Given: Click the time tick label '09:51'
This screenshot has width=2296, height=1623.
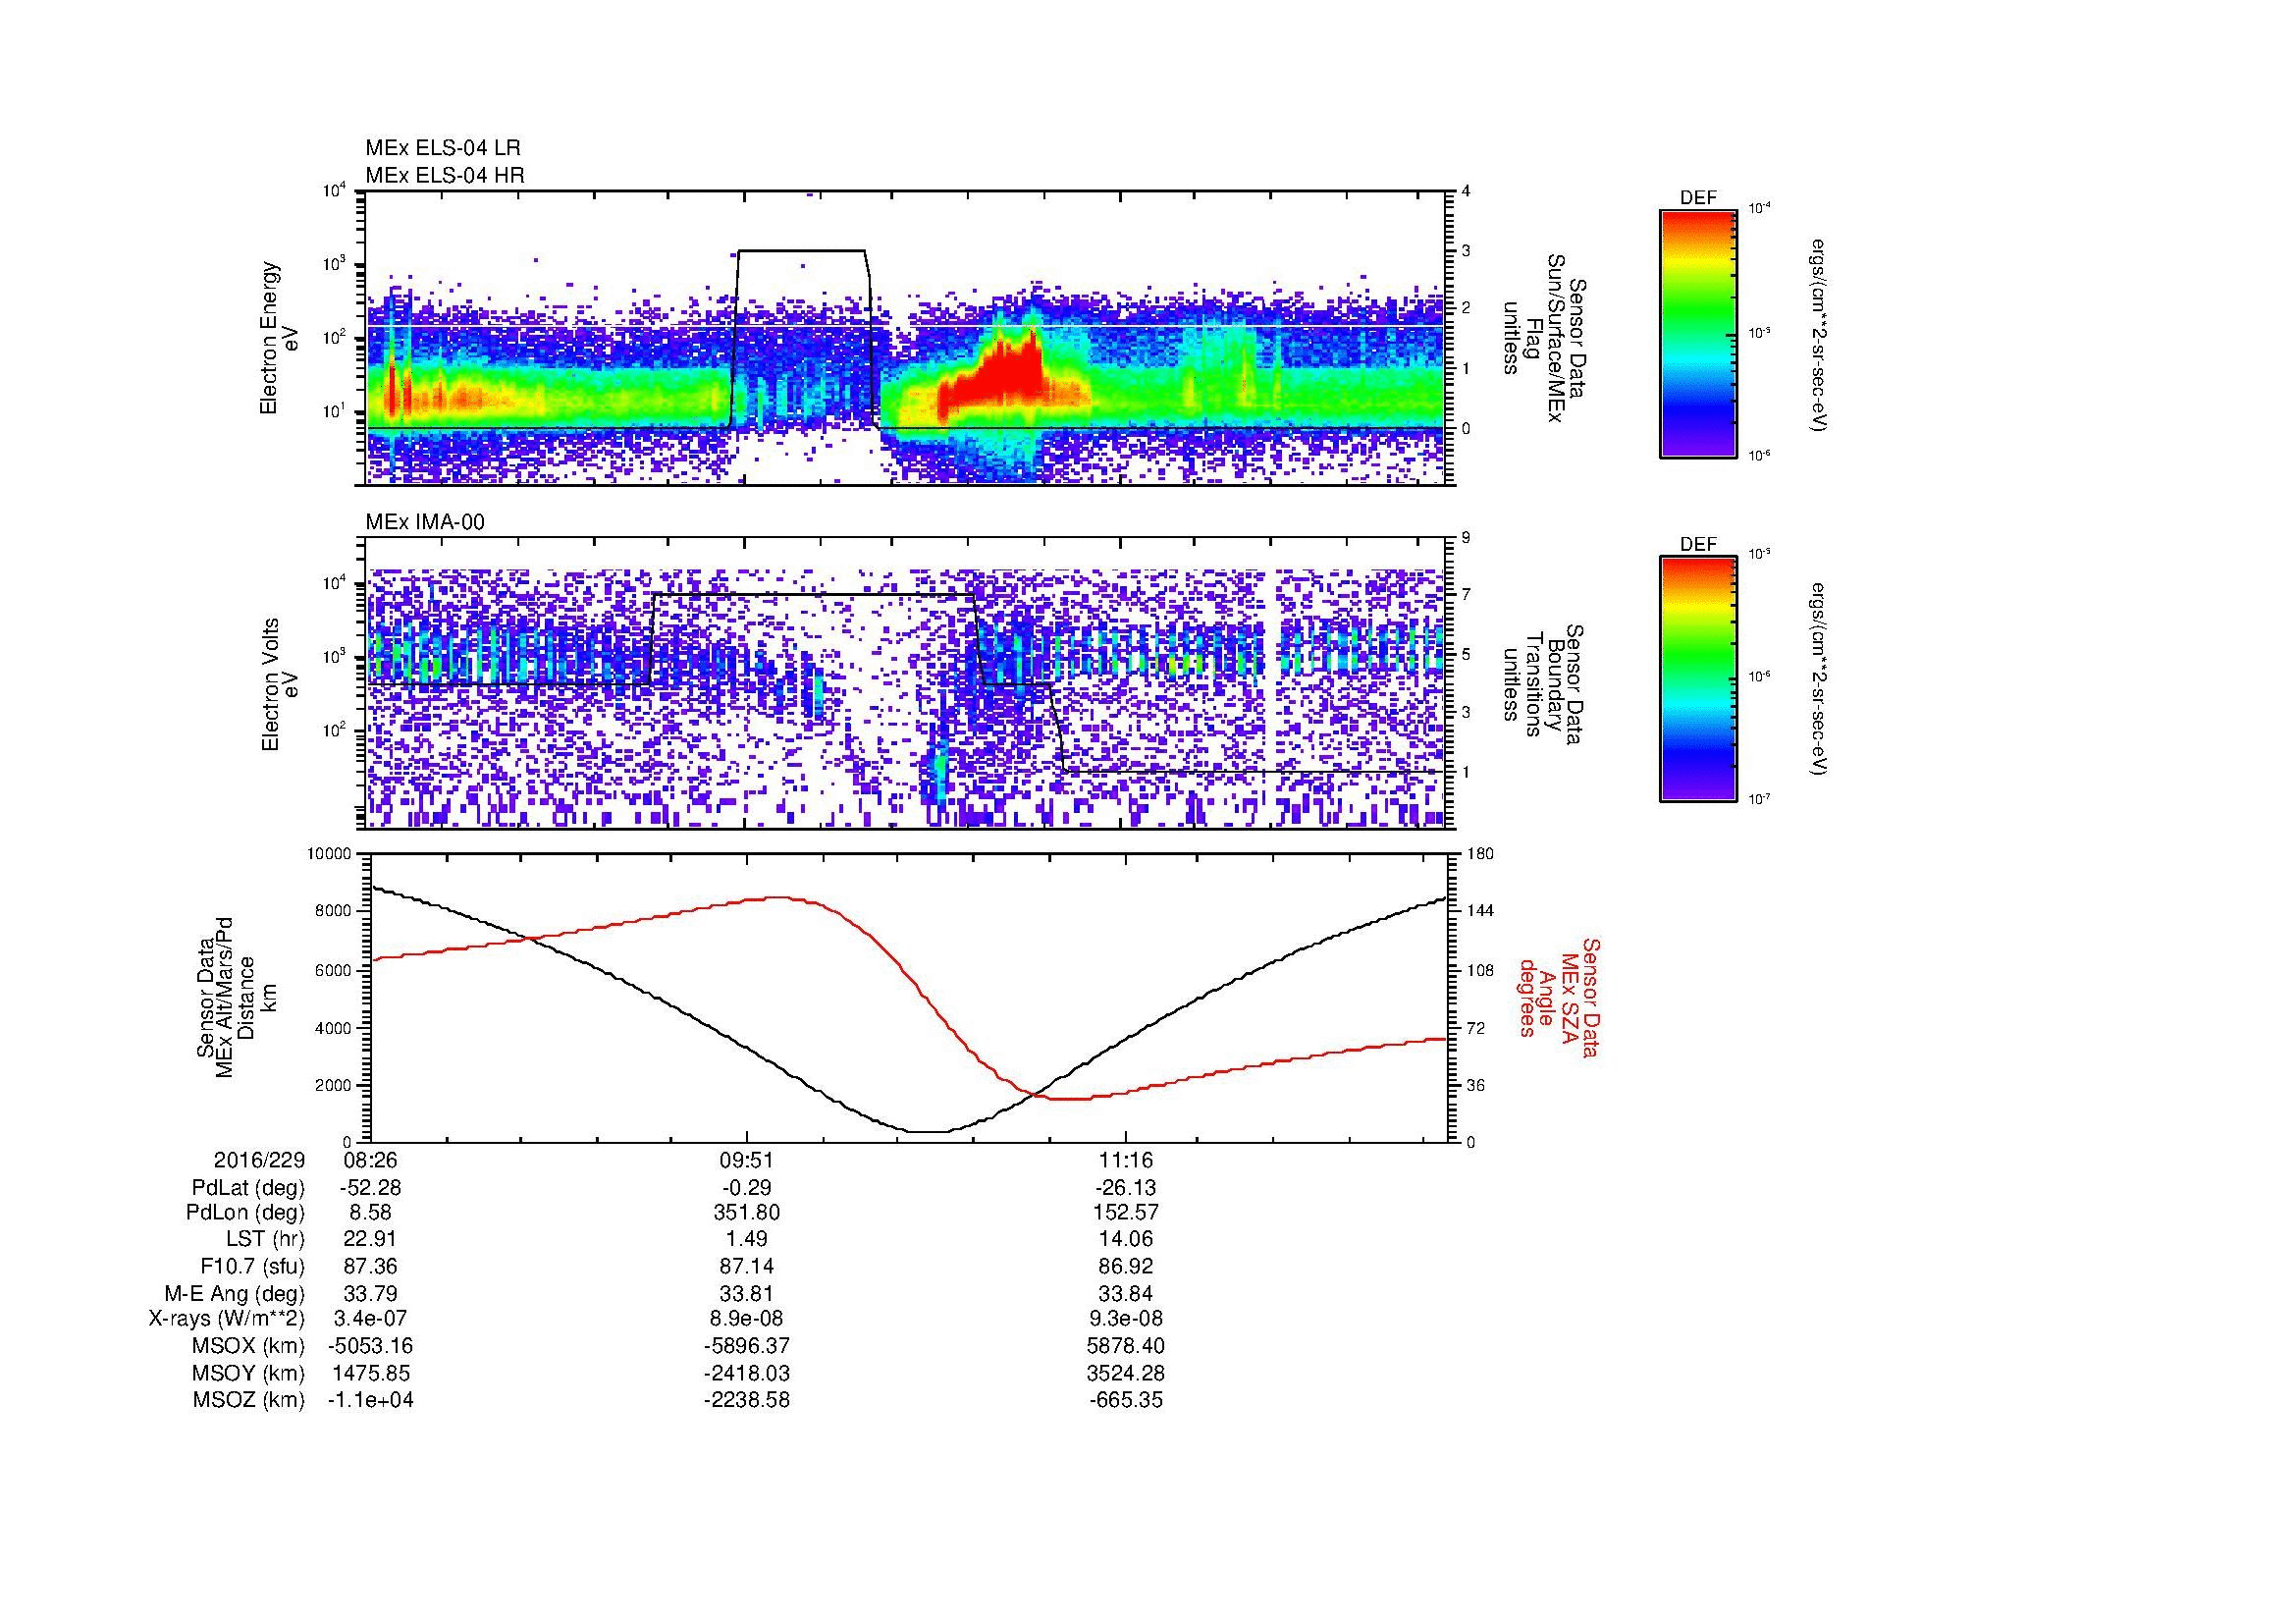Looking at the screenshot, I should coord(747,1161).
